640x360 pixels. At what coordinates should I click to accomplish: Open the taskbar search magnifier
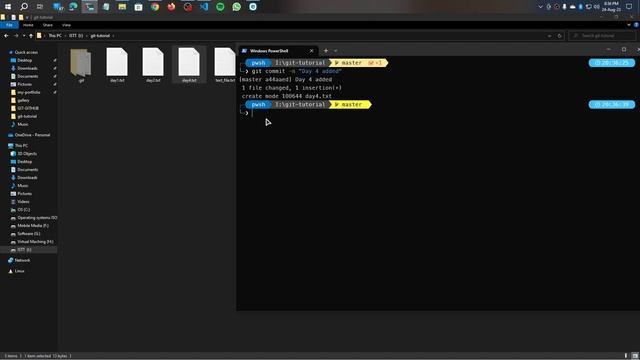click(x=24, y=7)
